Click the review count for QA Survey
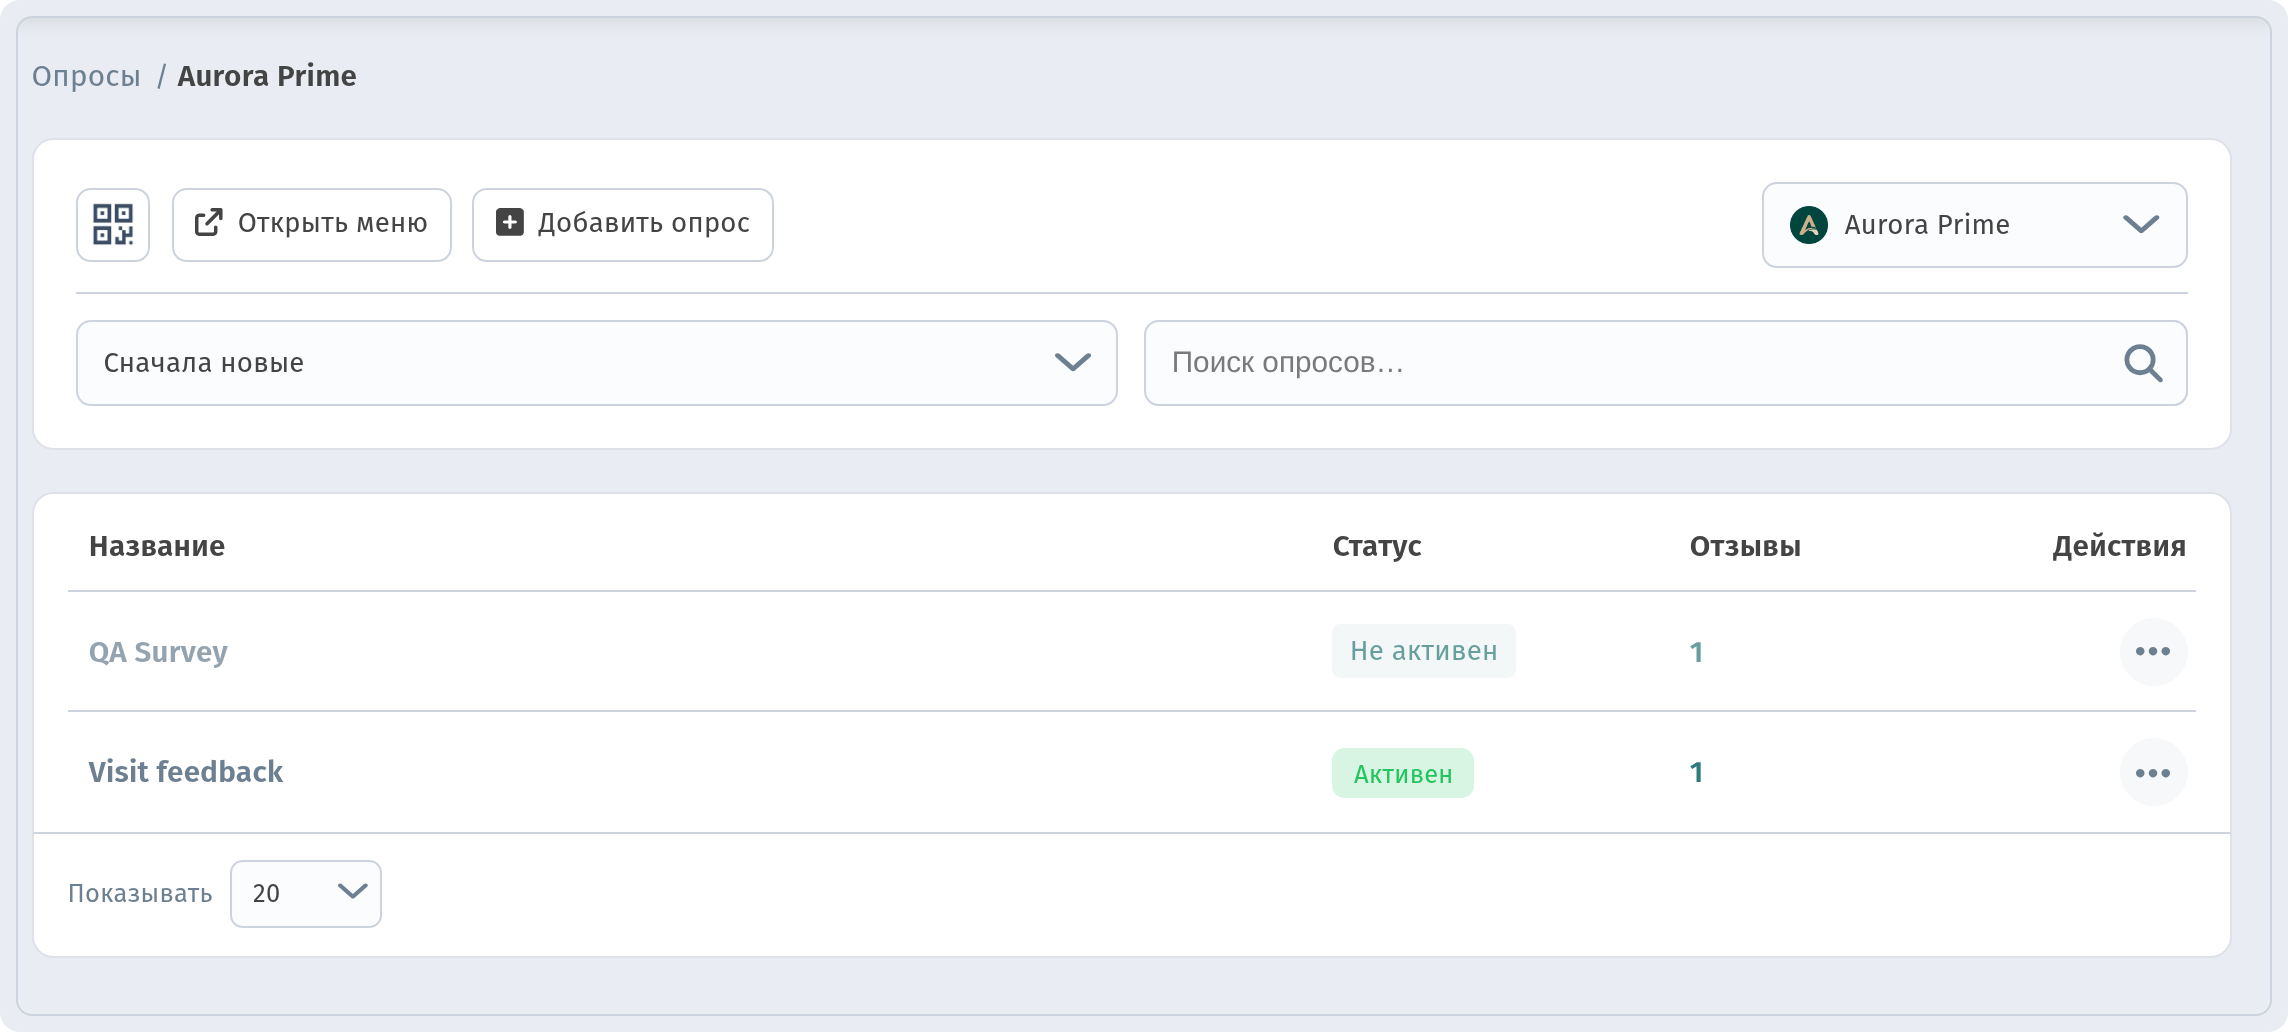2288x1032 pixels. [x=1696, y=652]
